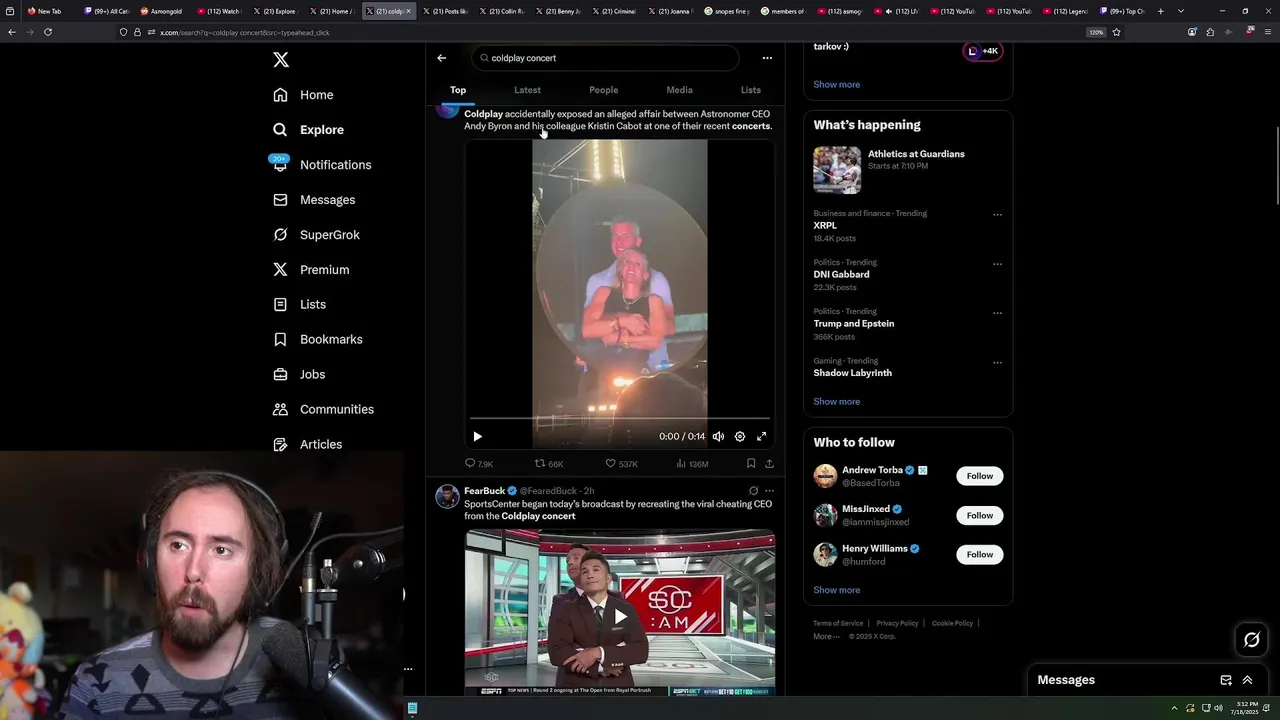Open Premium in sidebar

(x=311, y=270)
